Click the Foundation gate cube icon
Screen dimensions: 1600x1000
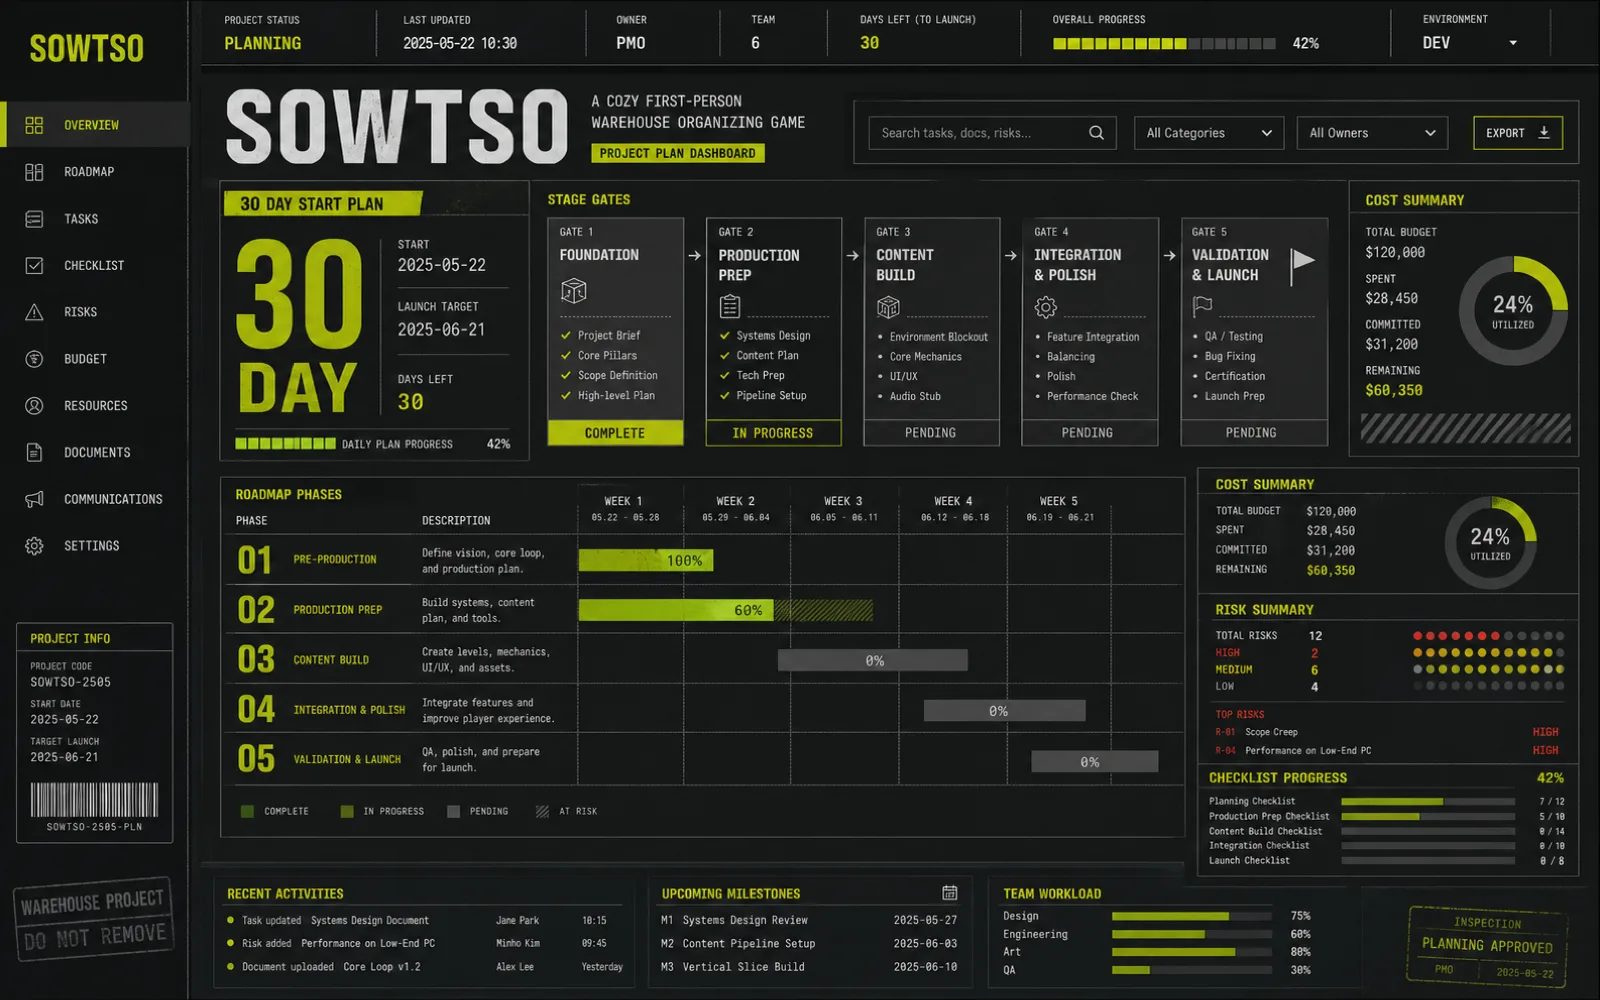click(x=574, y=291)
